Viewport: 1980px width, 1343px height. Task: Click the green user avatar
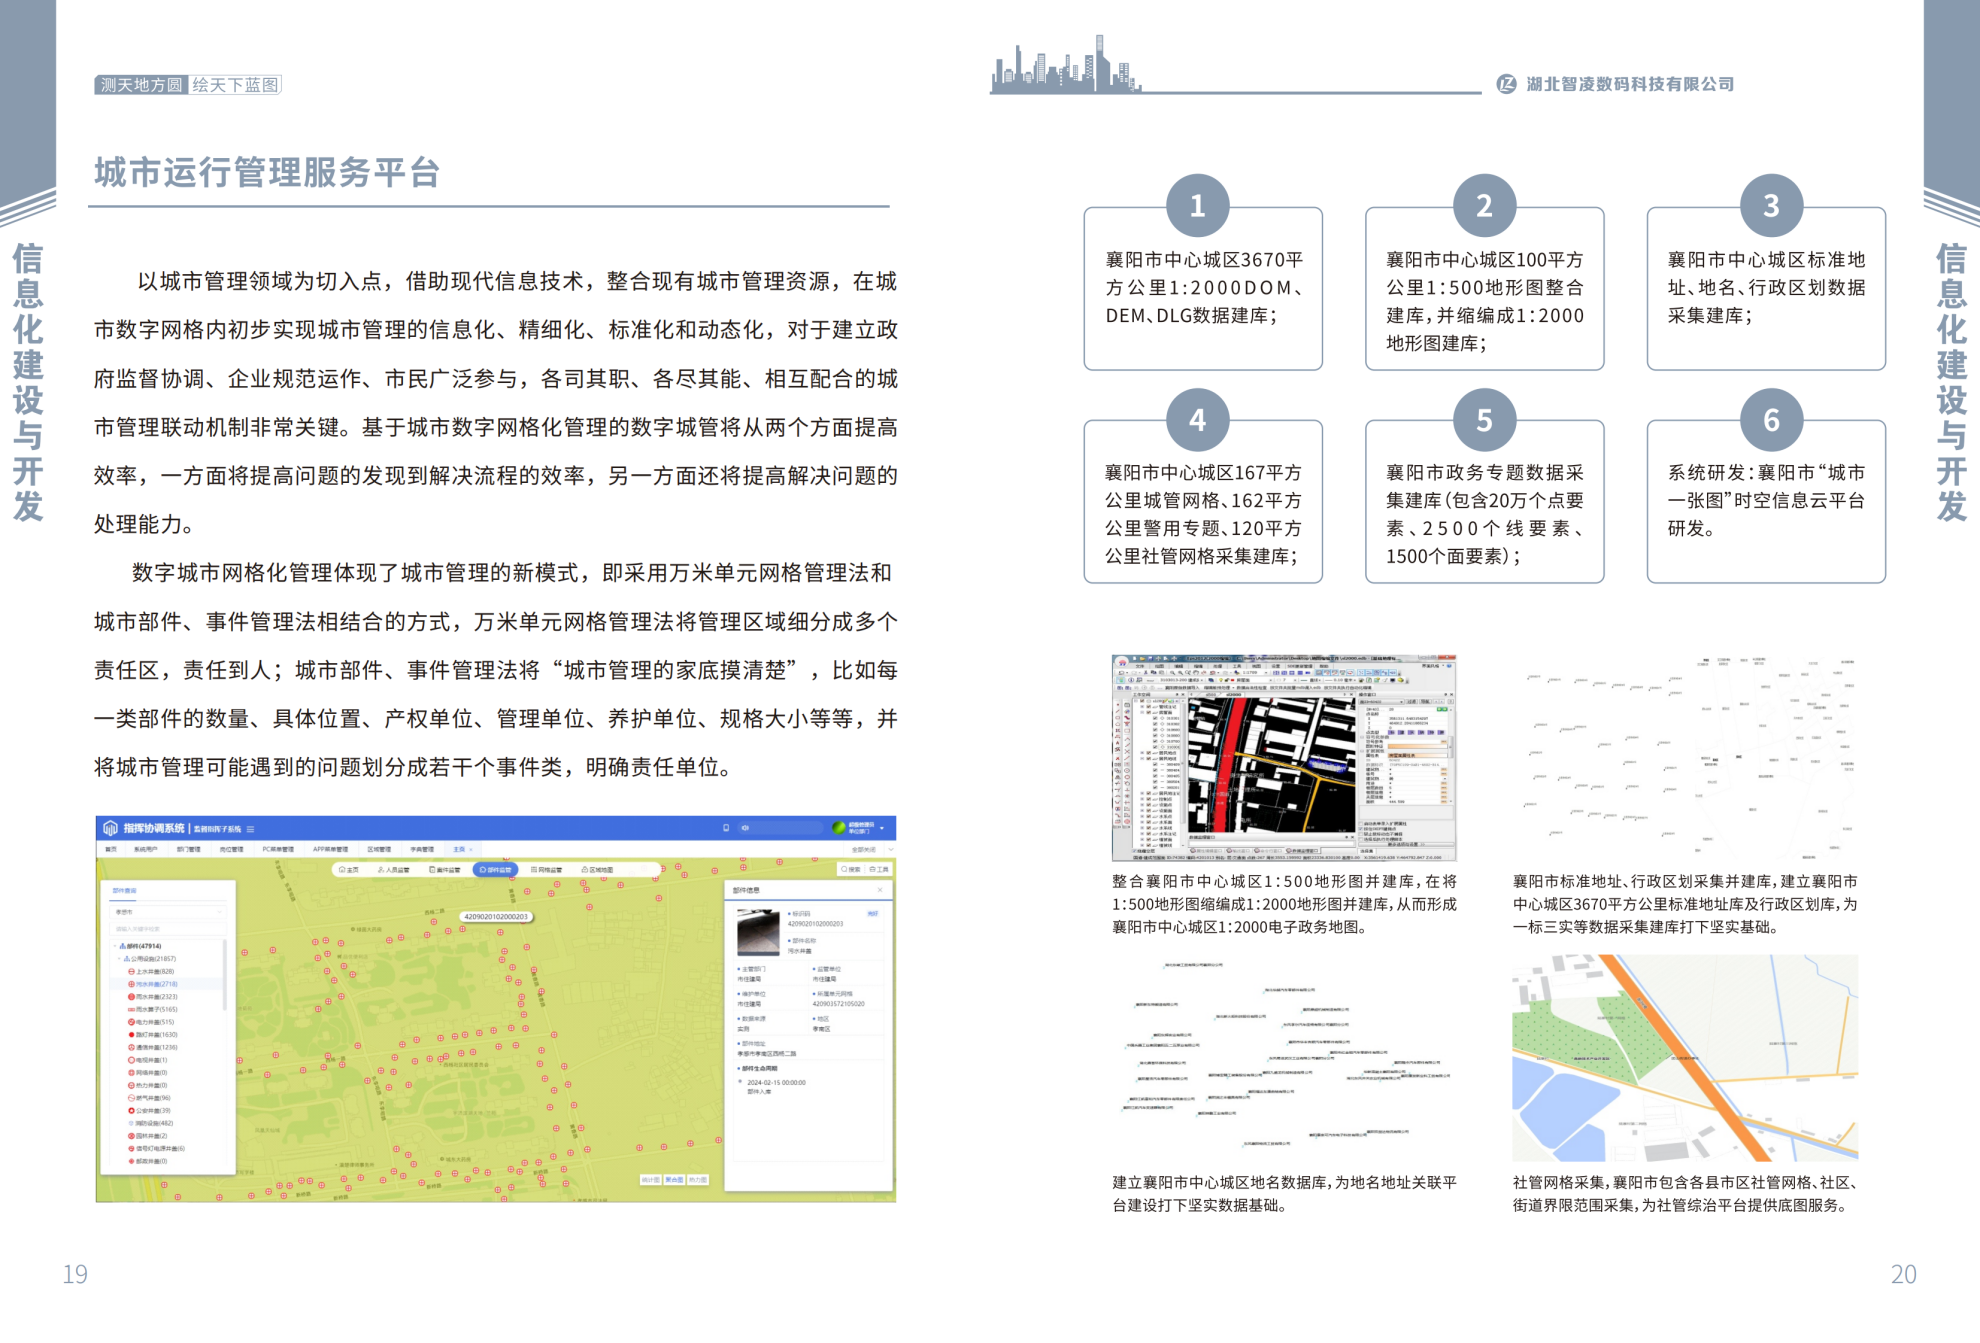click(839, 828)
